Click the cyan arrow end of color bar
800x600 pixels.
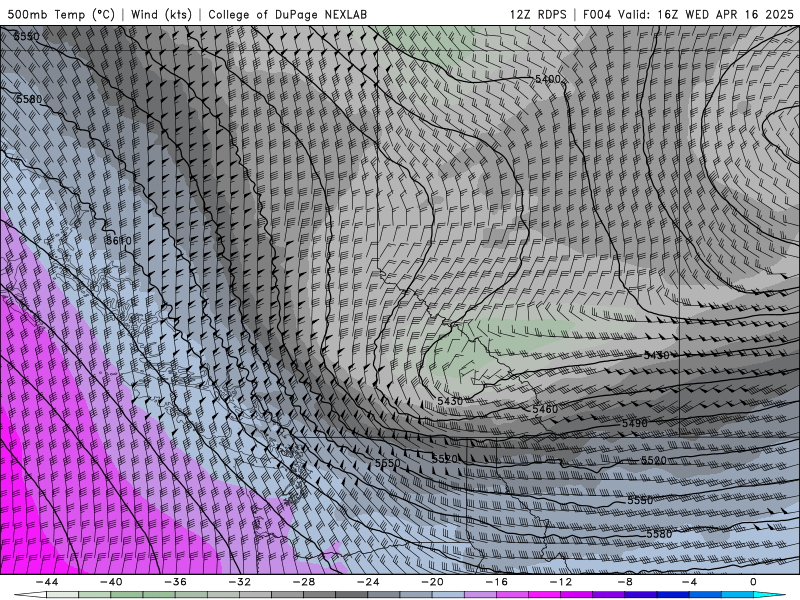point(770,595)
